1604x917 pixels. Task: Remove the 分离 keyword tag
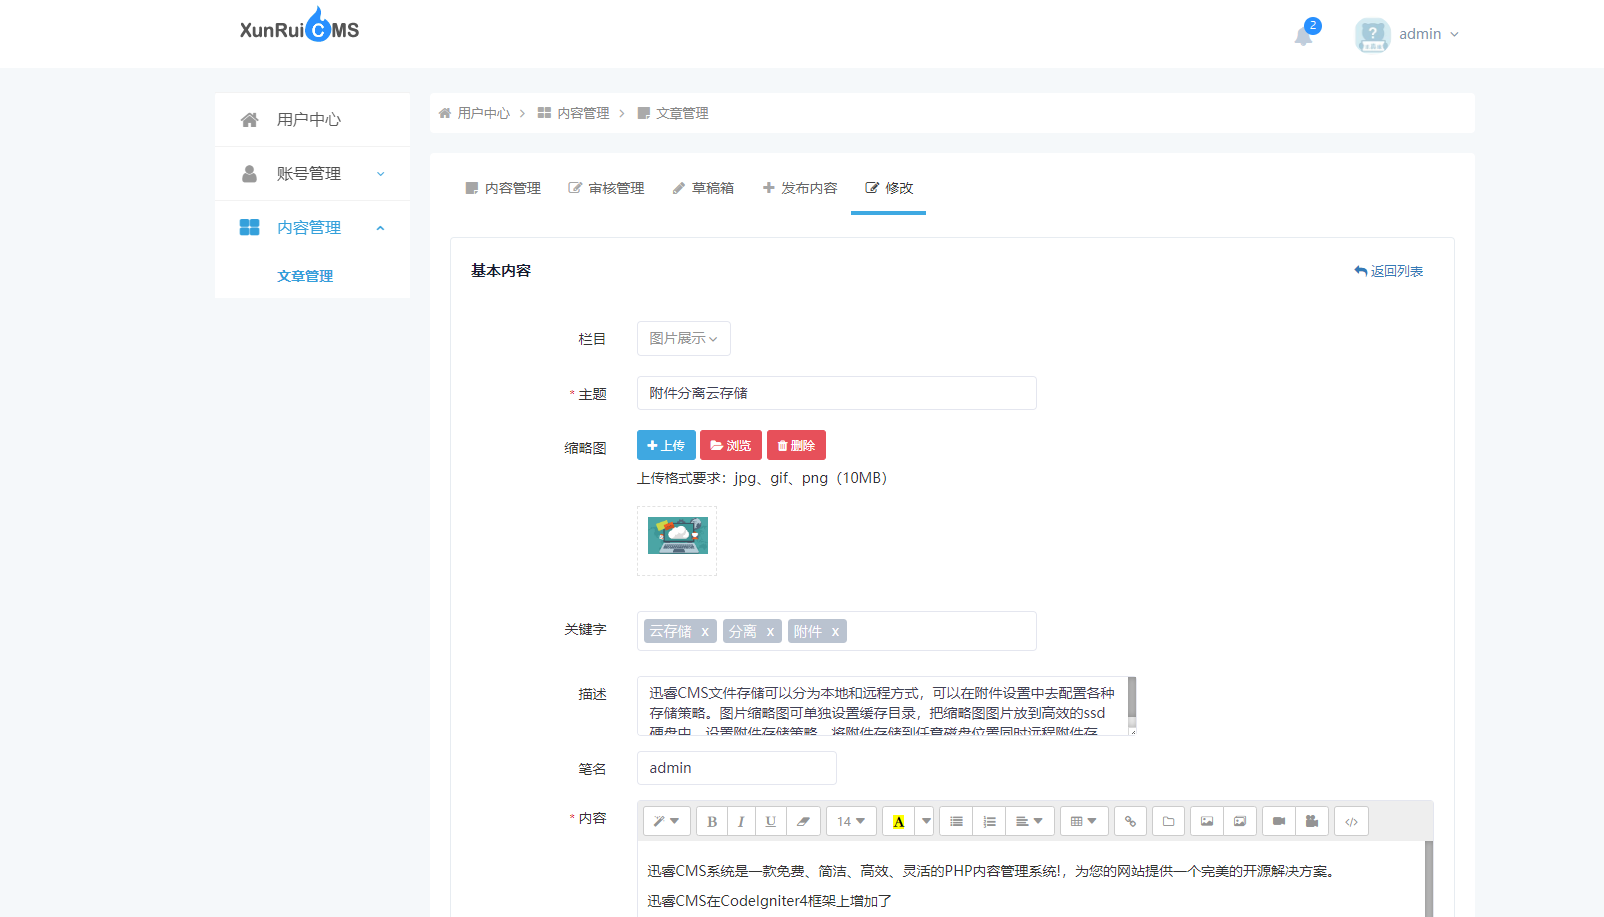point(770,632)
